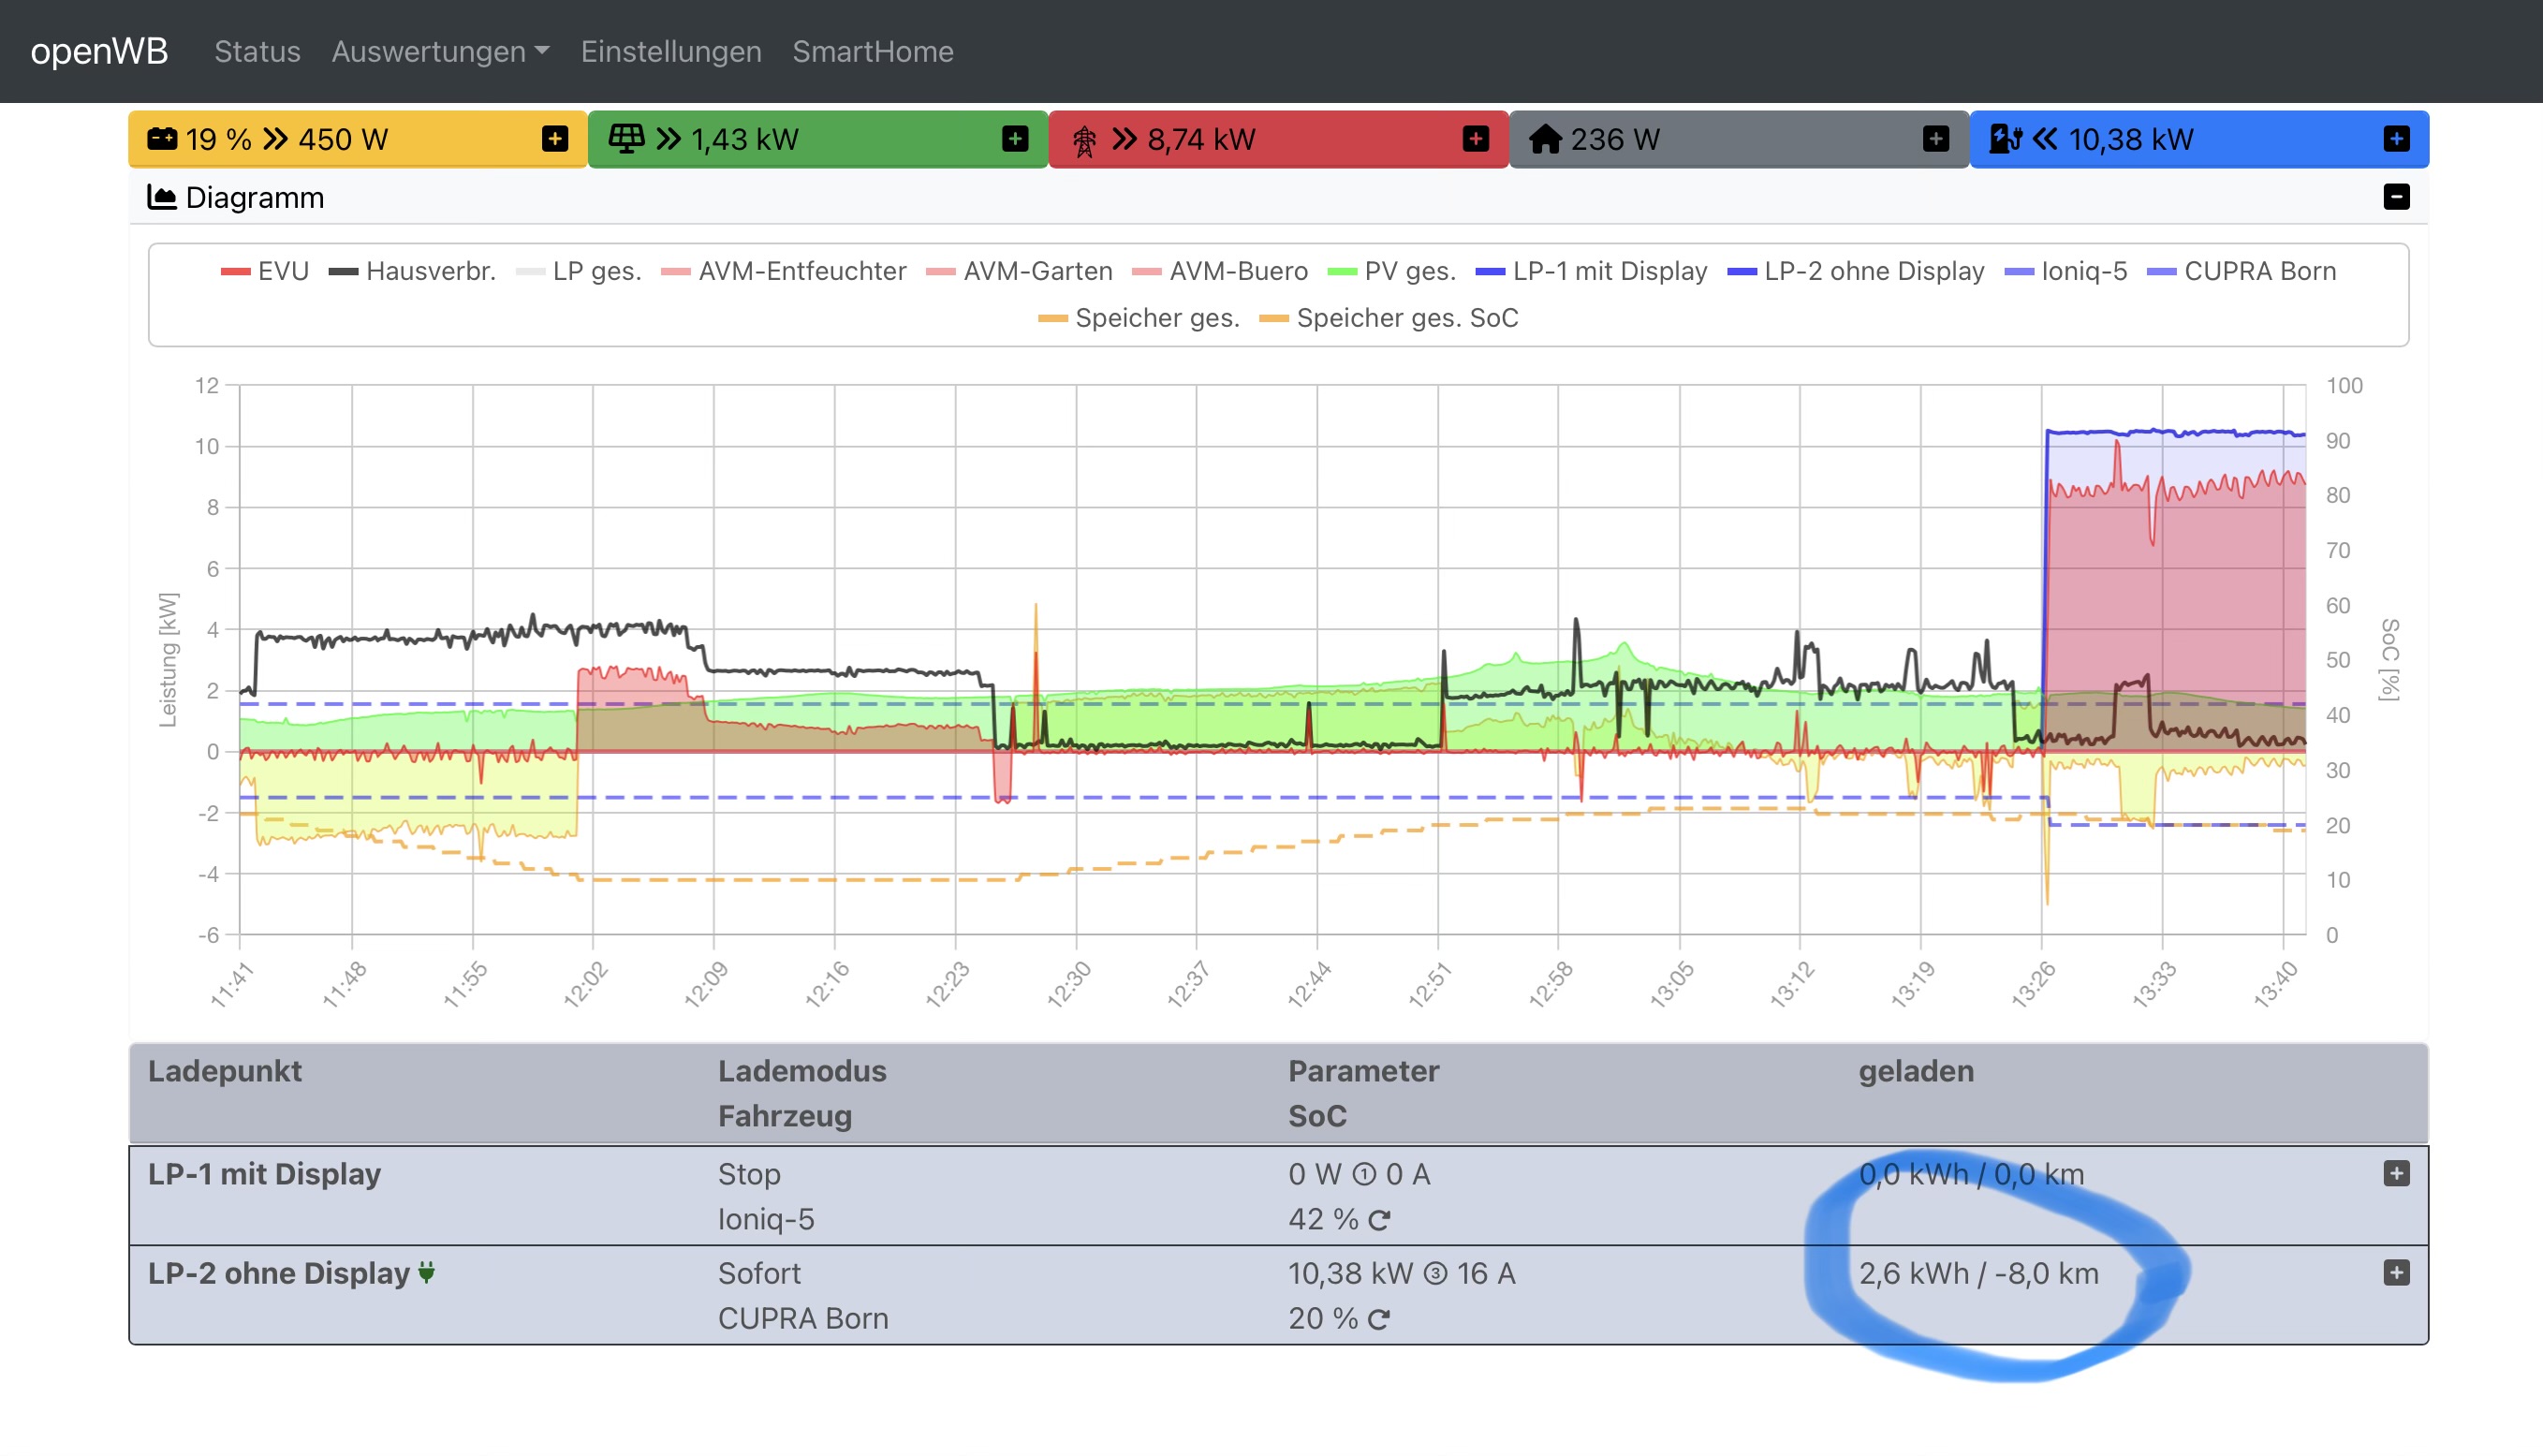2543x1456 pixels.
Task: Expand the house consumption 236 W plus icon
Action: coord(1935,139)
